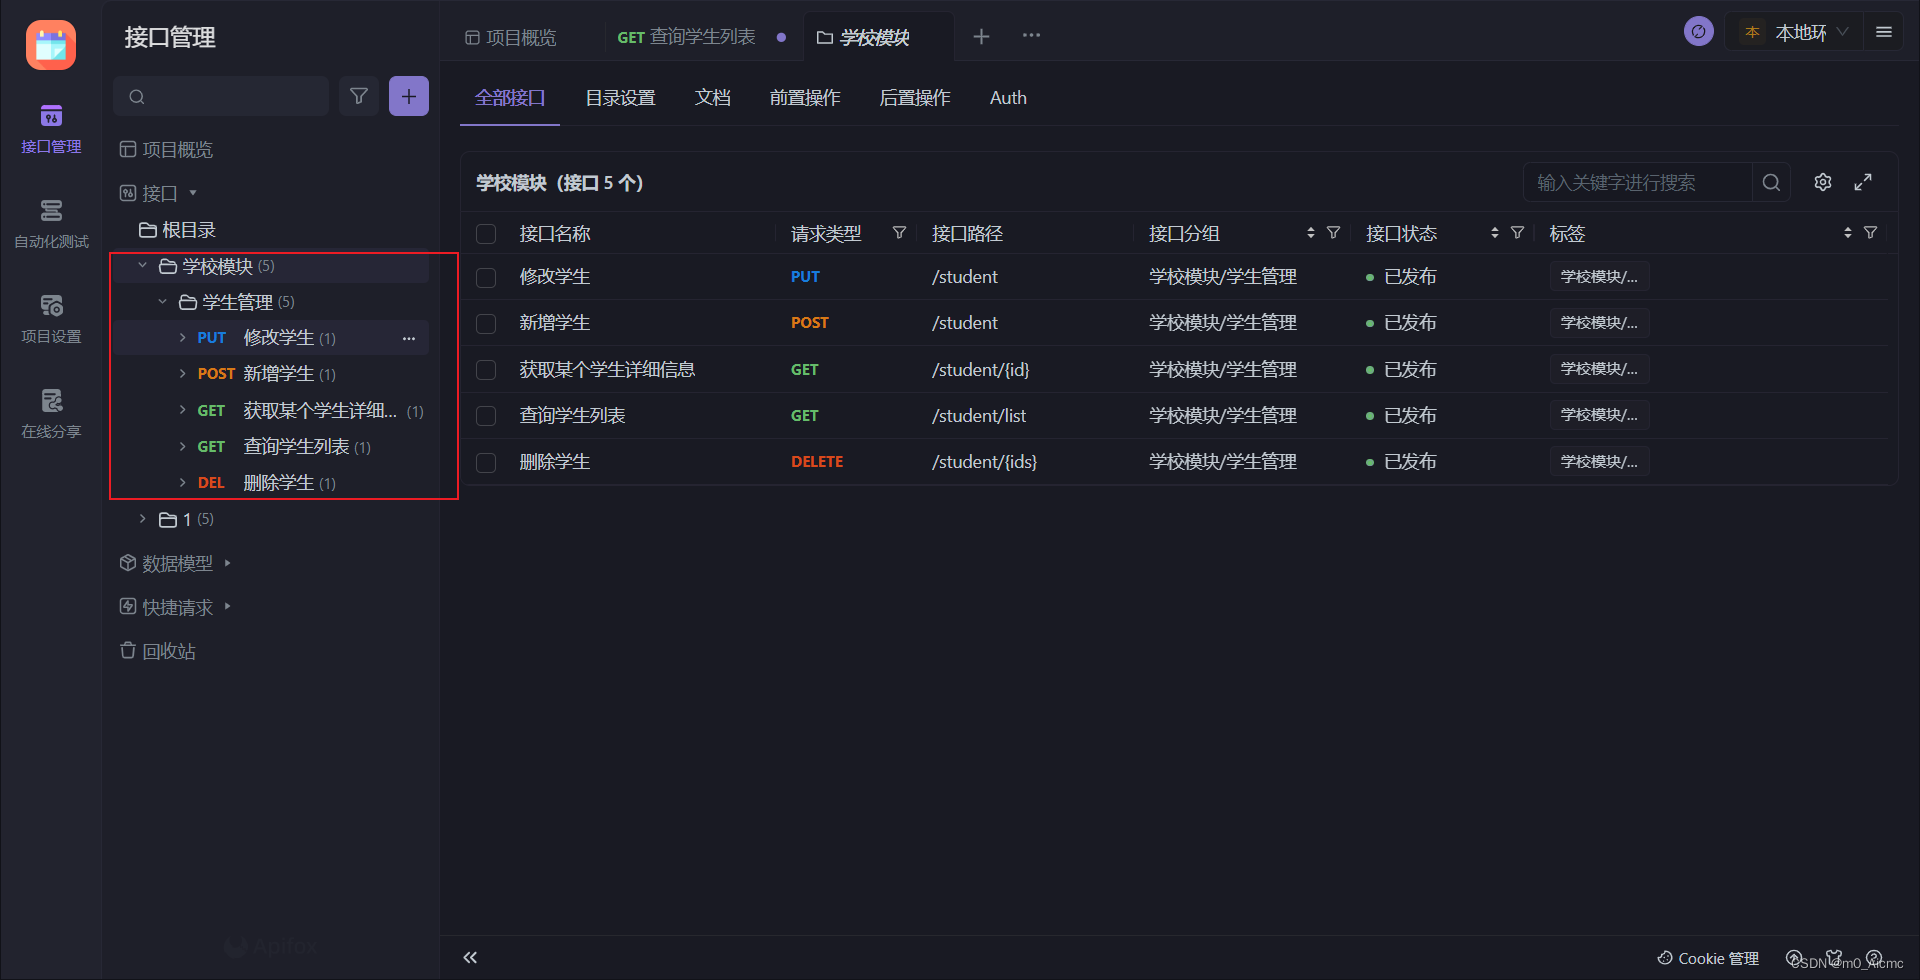Open the filter icon beside the sidebar search
The width and height of the screenshot is (1920, 980).
(359, 96)
